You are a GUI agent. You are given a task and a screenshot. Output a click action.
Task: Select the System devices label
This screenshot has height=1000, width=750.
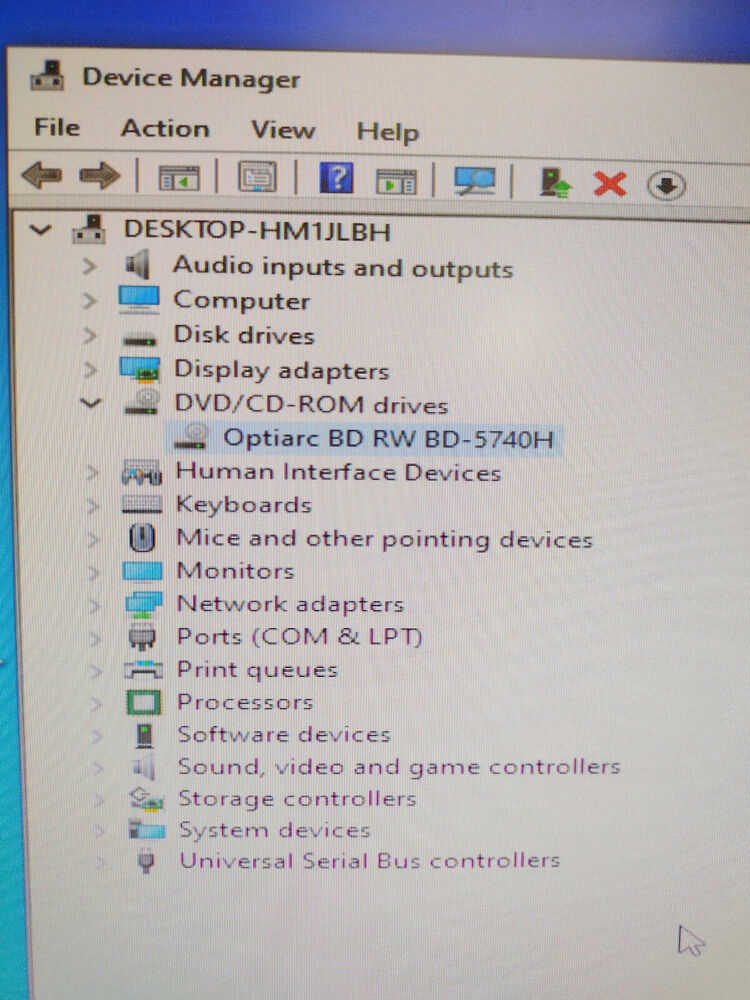[x=274, y=830]
